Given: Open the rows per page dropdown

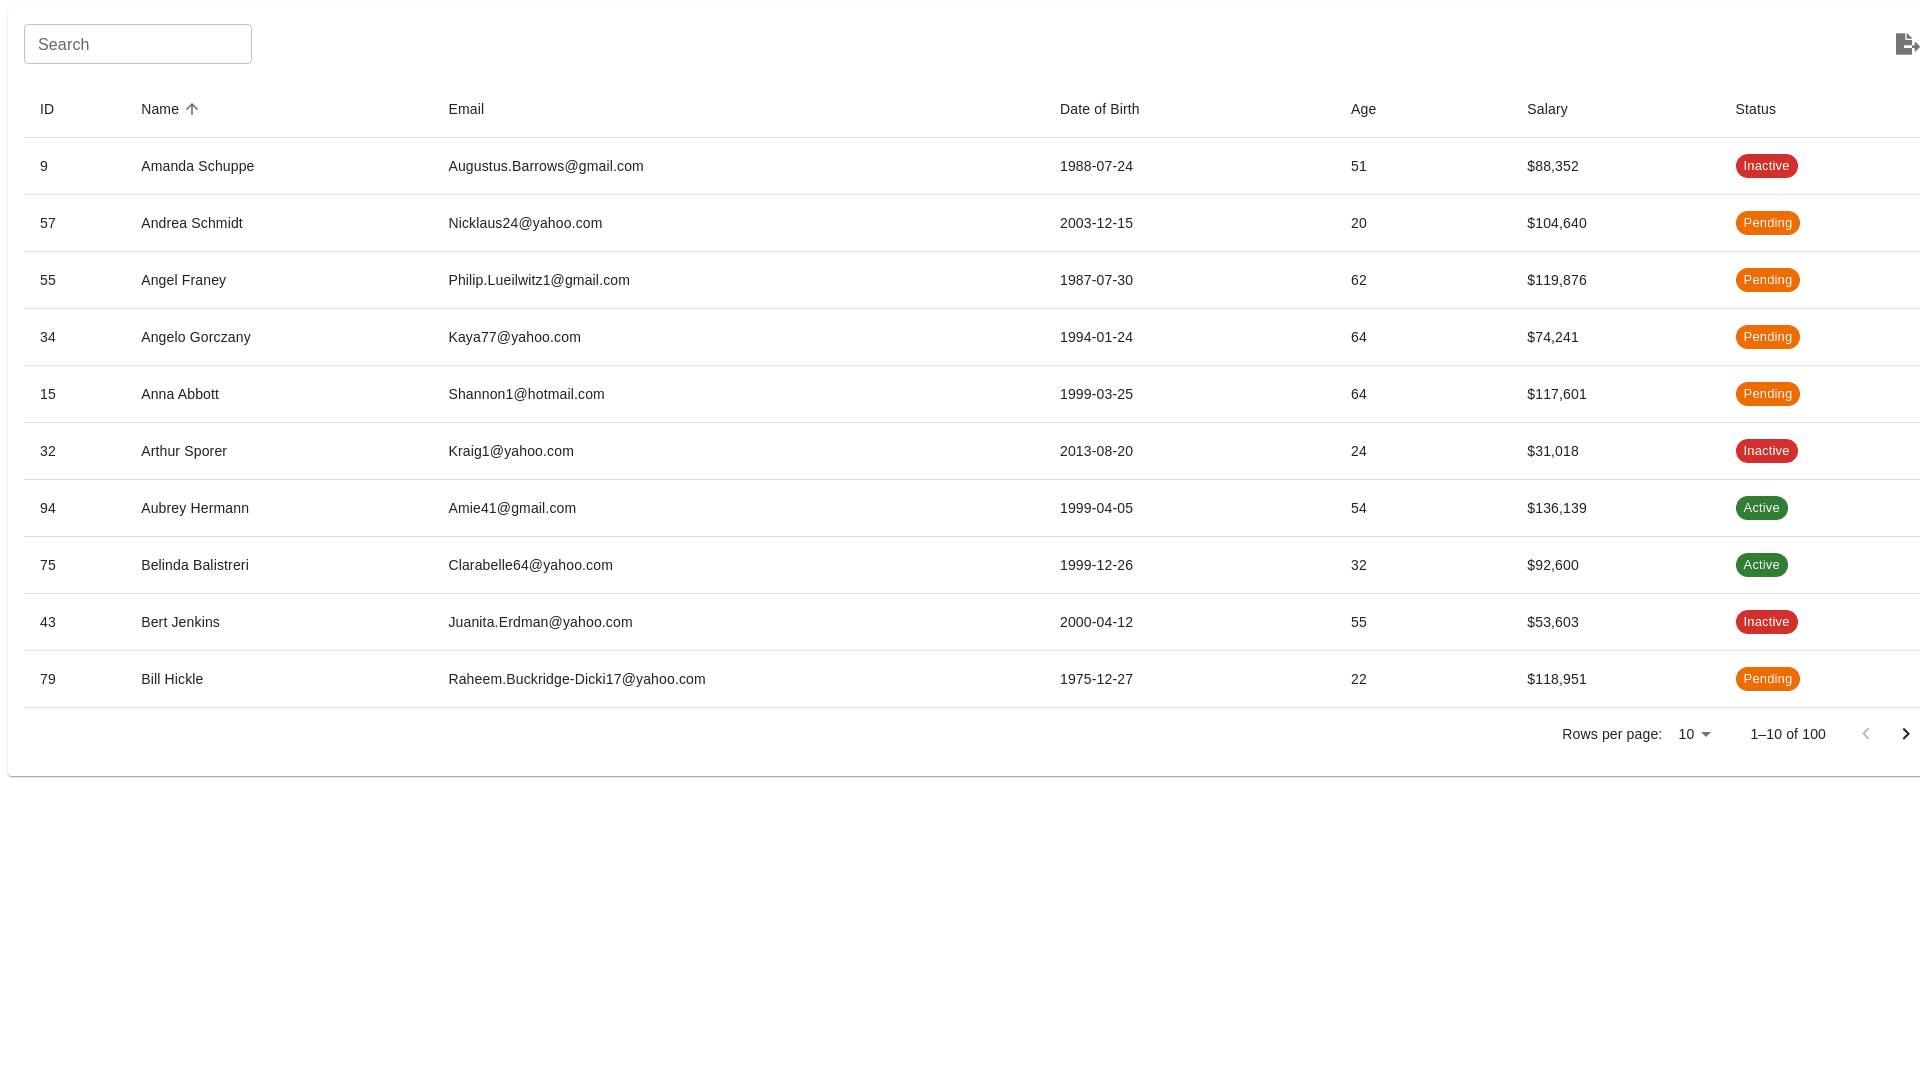Looking at the screenshot, I should click(x=1694, y=734).
